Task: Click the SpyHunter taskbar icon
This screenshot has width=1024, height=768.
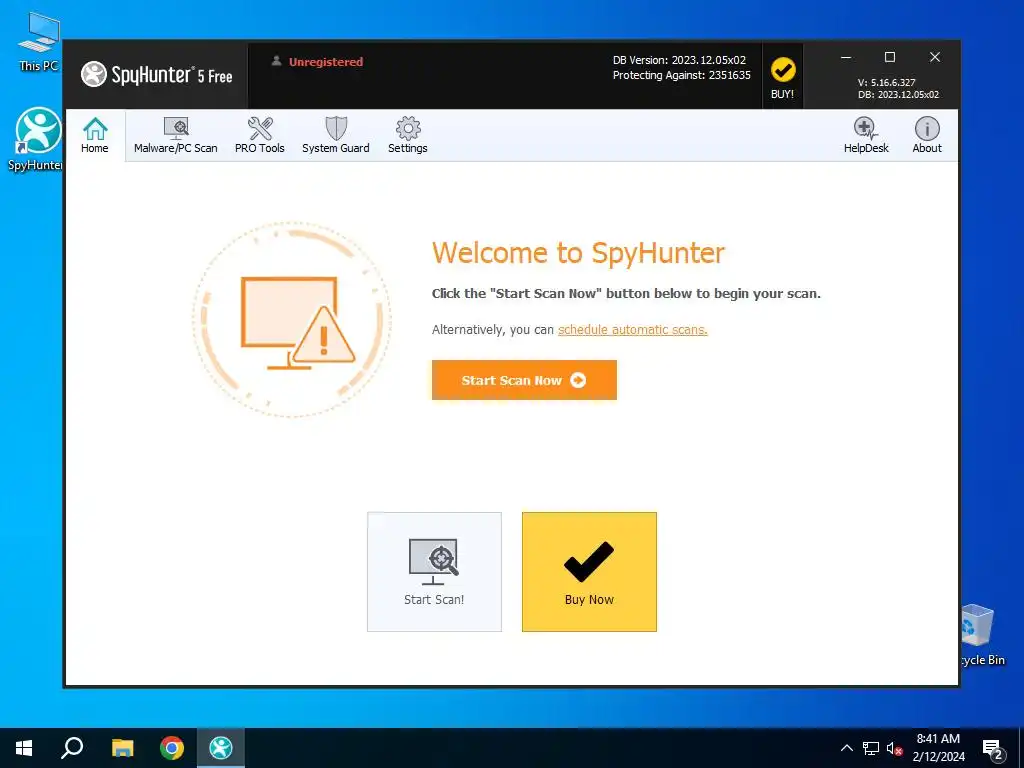Action: click(x=221, y=748)
